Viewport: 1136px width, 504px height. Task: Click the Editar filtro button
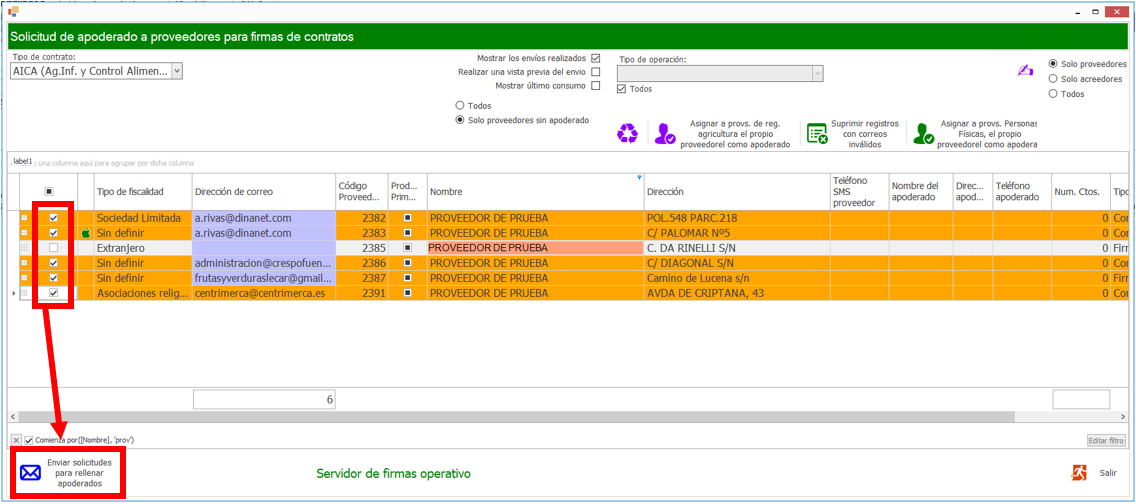point(1106,440)
